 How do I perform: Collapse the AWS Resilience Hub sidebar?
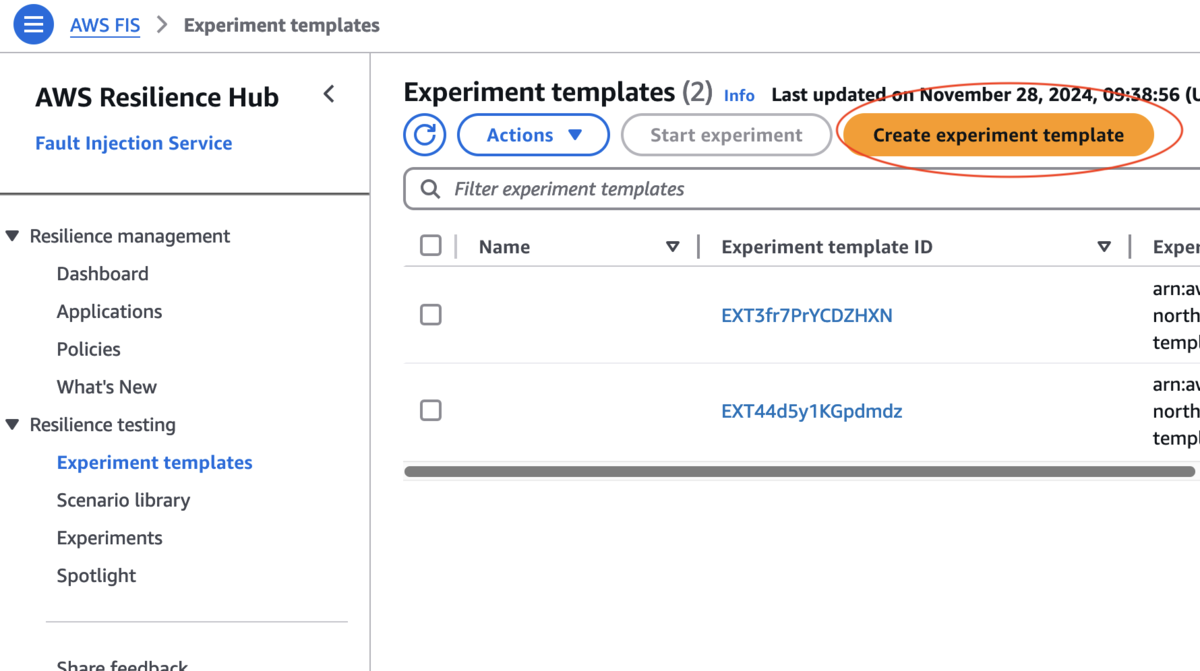coord(328,94)
